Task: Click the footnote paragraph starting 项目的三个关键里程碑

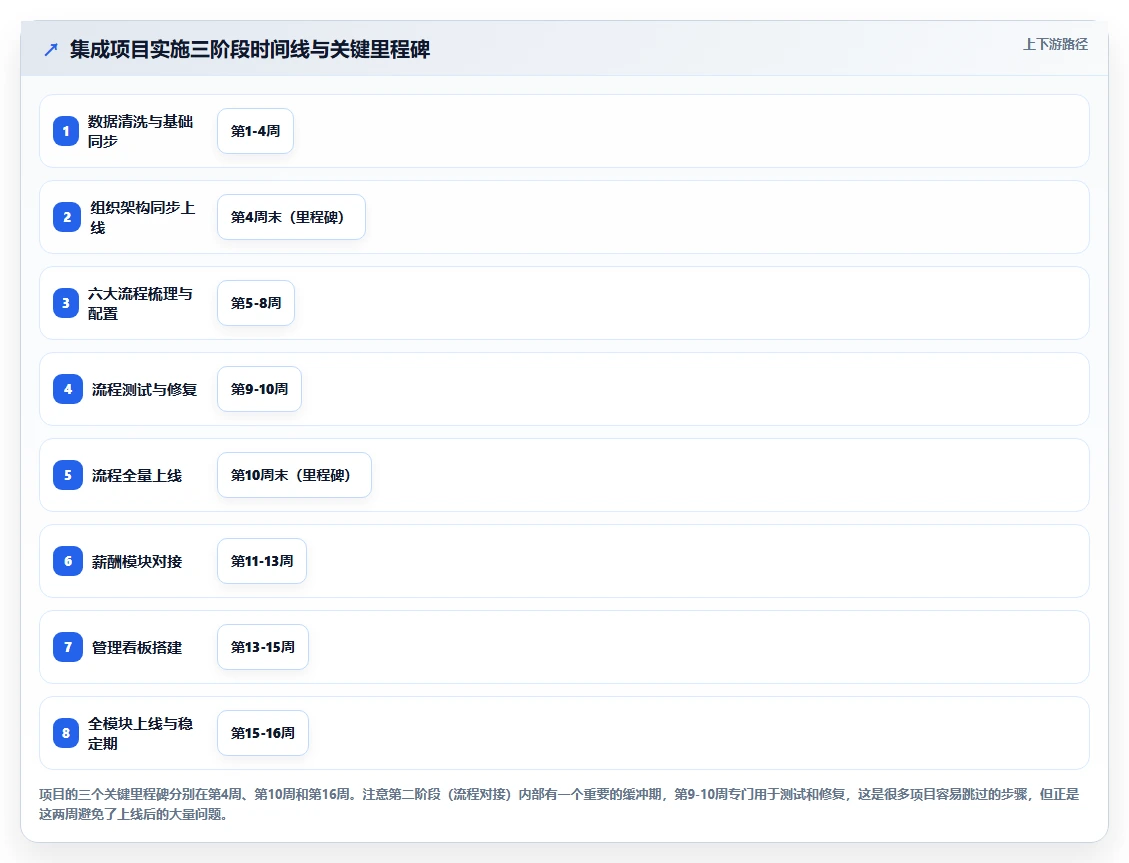Action: 559,804
